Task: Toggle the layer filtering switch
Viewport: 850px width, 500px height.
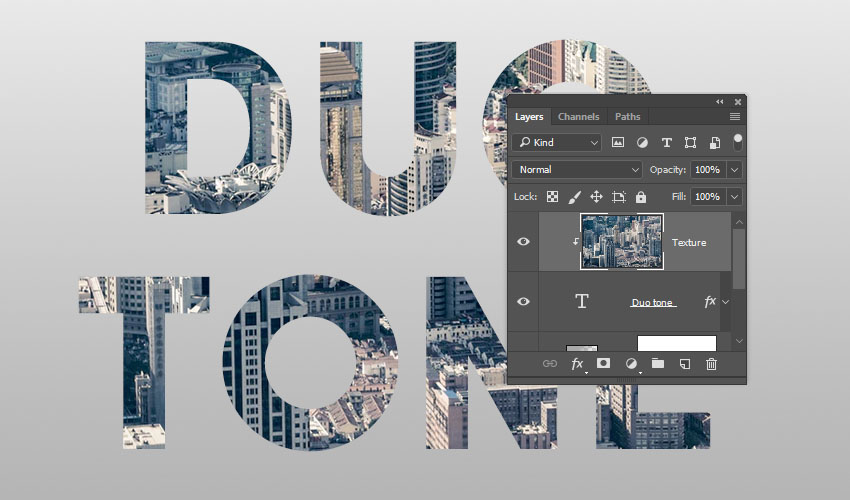Action: [738, 142]
